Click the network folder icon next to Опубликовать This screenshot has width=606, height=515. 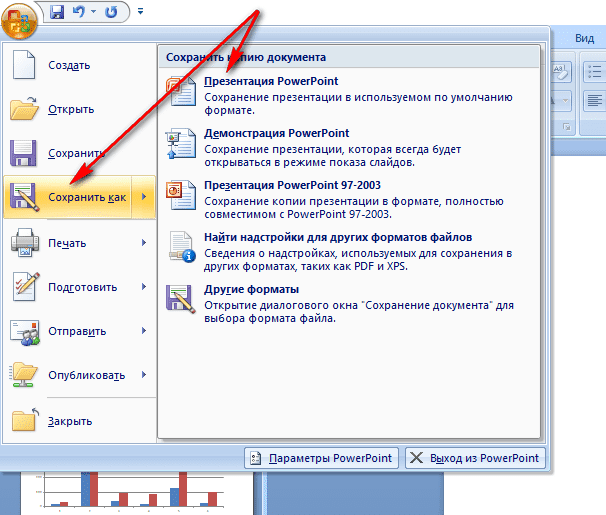(x=23, y=375)
